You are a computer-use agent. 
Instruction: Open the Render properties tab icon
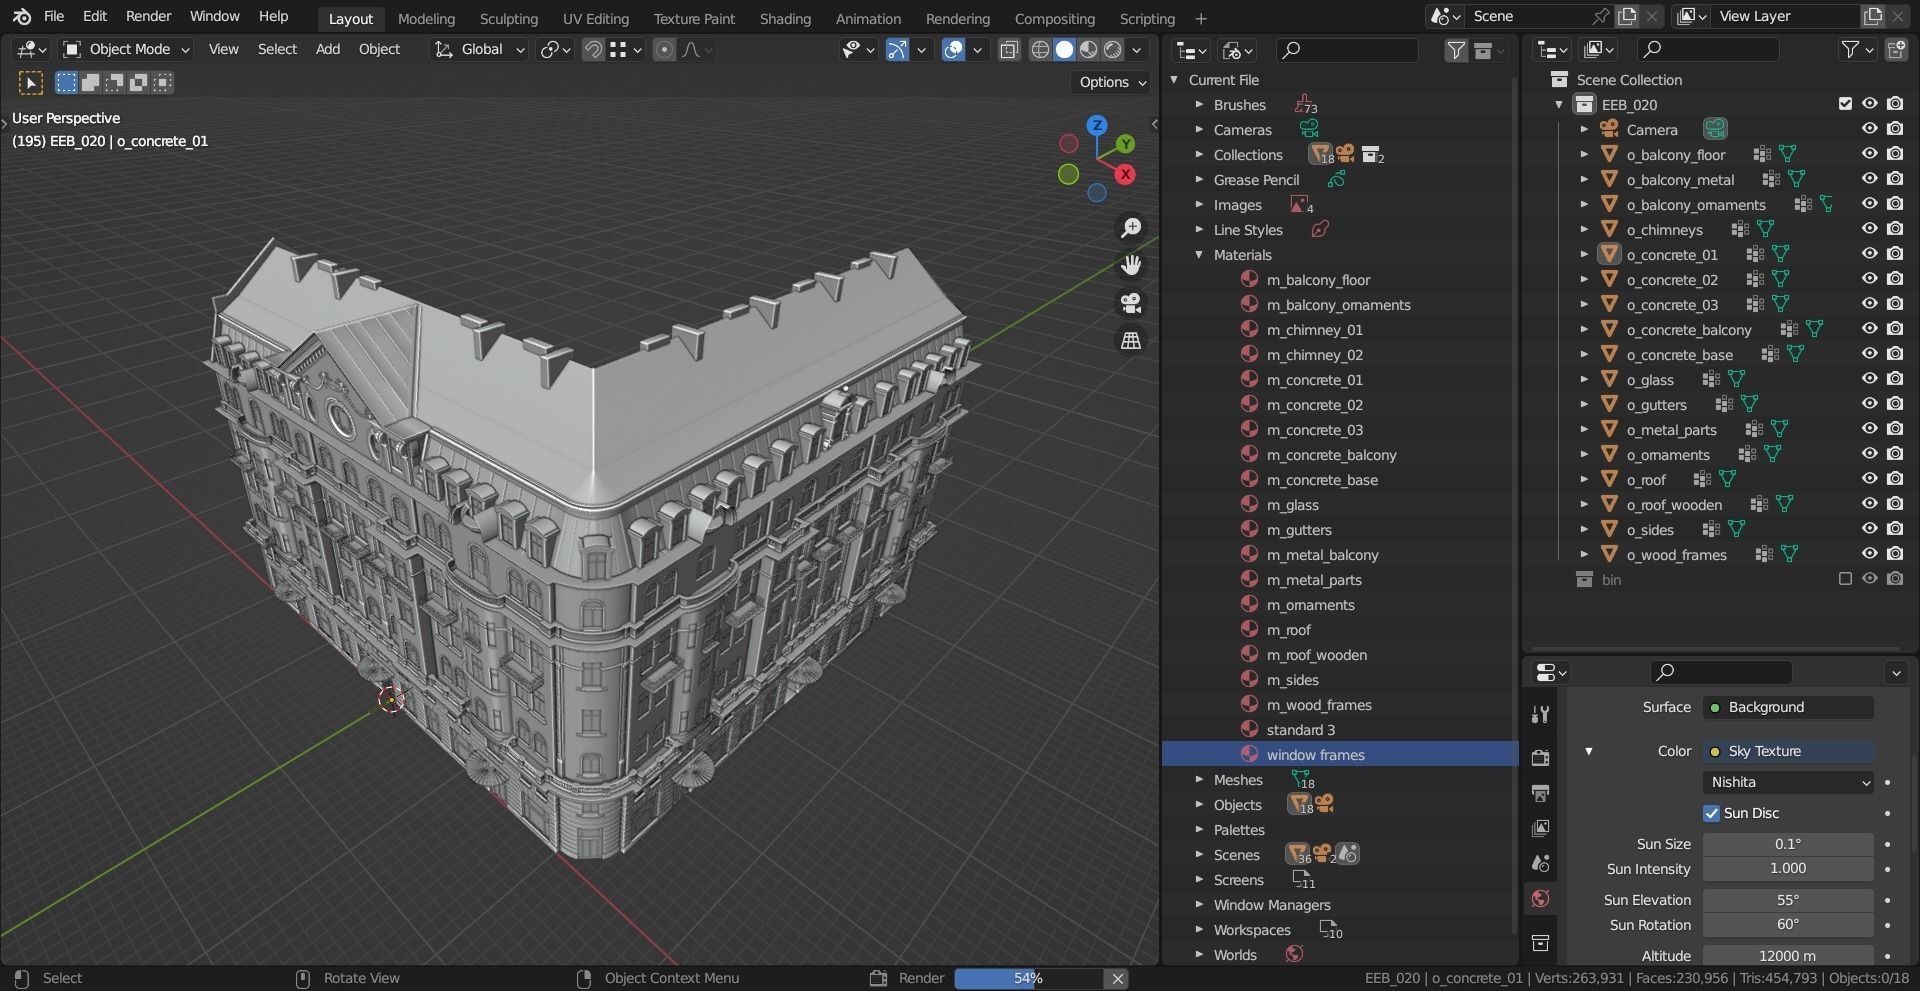click(1540, 757)
